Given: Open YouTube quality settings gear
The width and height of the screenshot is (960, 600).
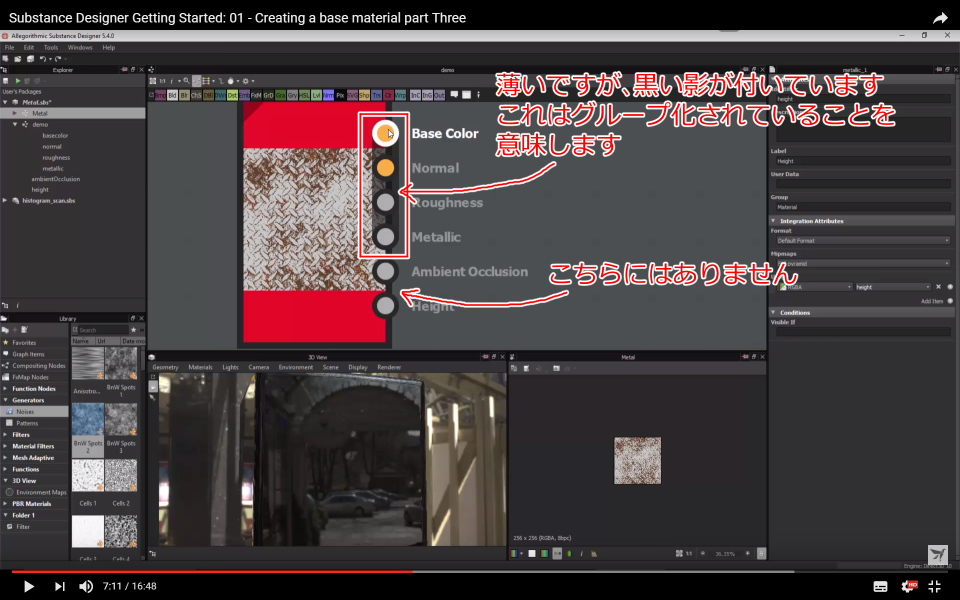Looking at the screenshot, I should coord(909,587).
